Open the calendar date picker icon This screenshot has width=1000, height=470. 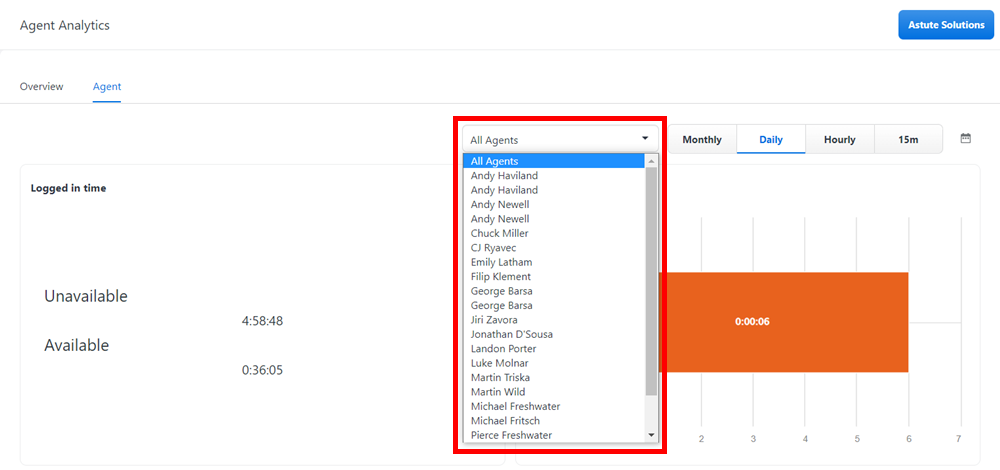pos(966,139)
